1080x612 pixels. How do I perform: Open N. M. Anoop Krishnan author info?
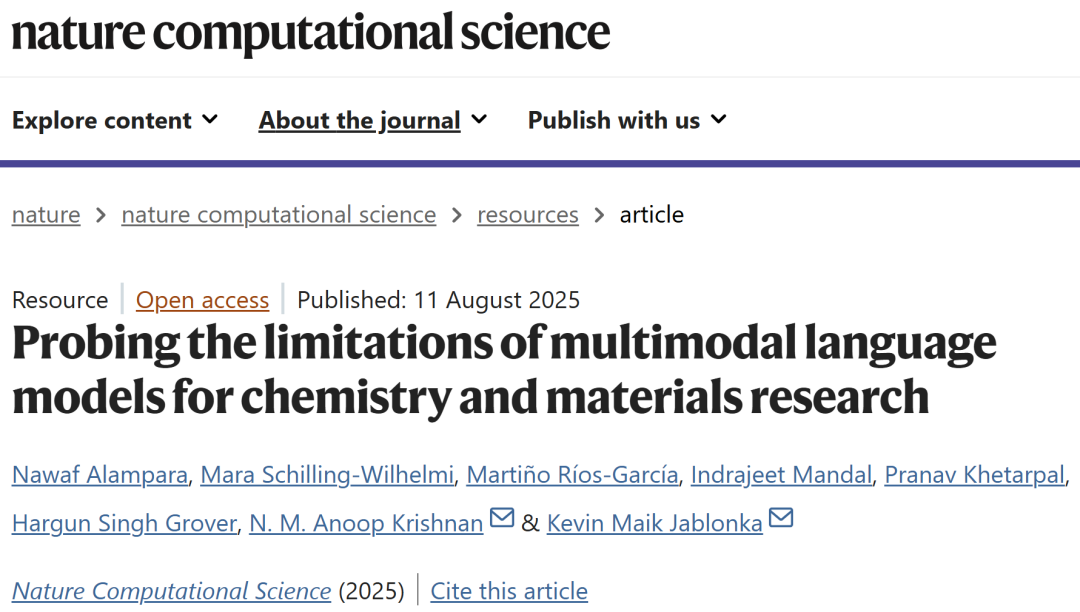click(366, 523)
